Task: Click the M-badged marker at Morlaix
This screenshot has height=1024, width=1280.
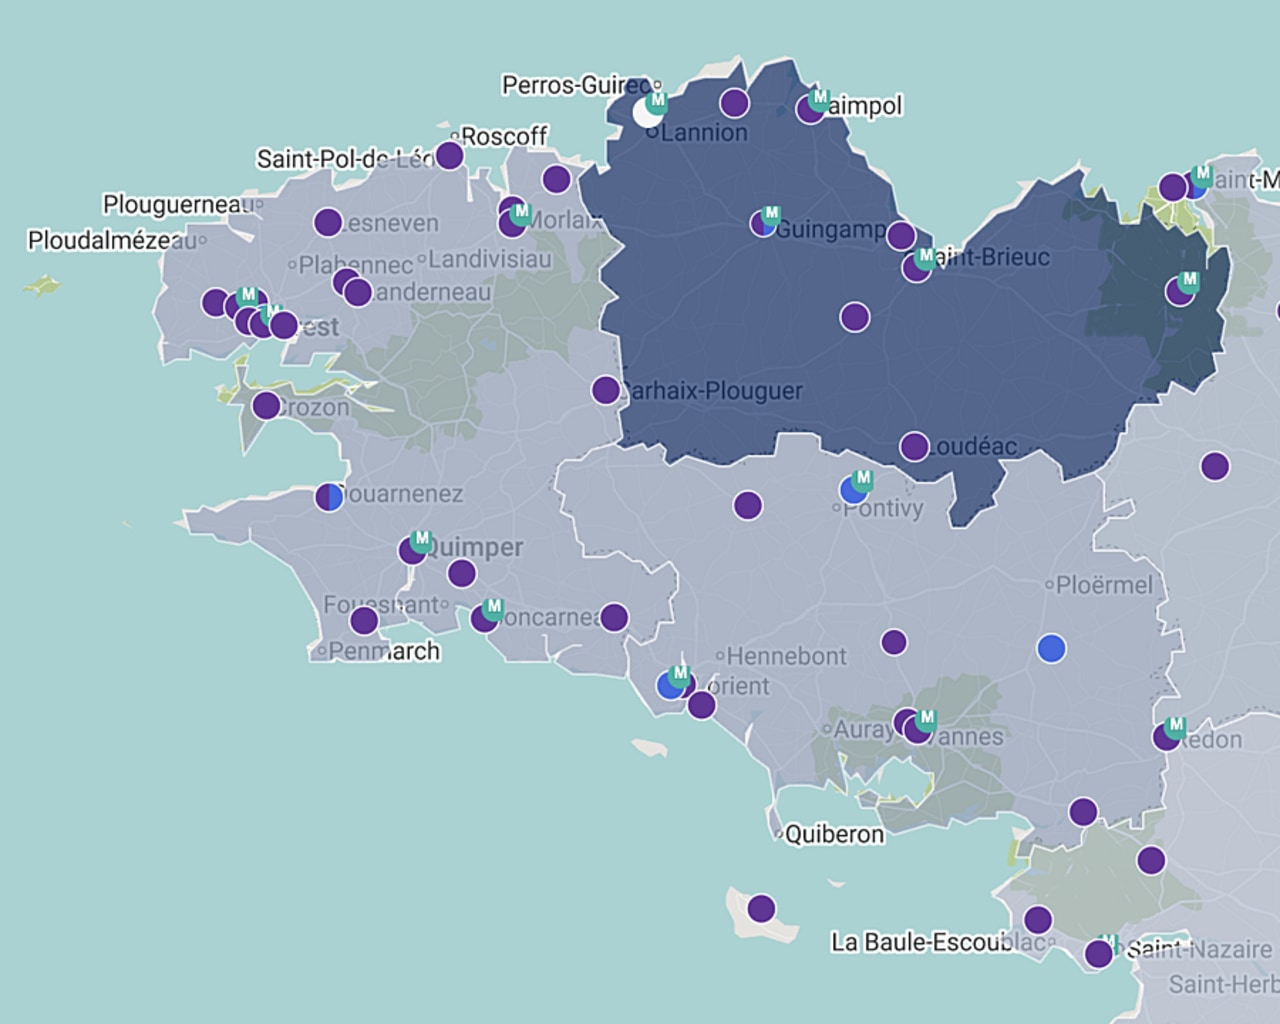Action: pyautogui.click(x=513, y=222)
